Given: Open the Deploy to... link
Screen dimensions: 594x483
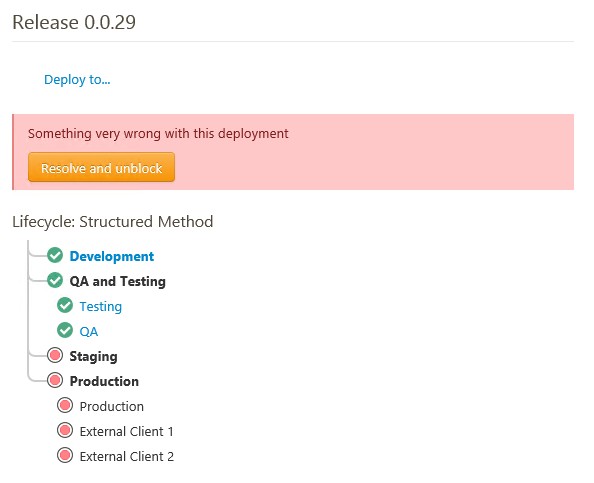Looking at the screenshot, I should [77, 80].
